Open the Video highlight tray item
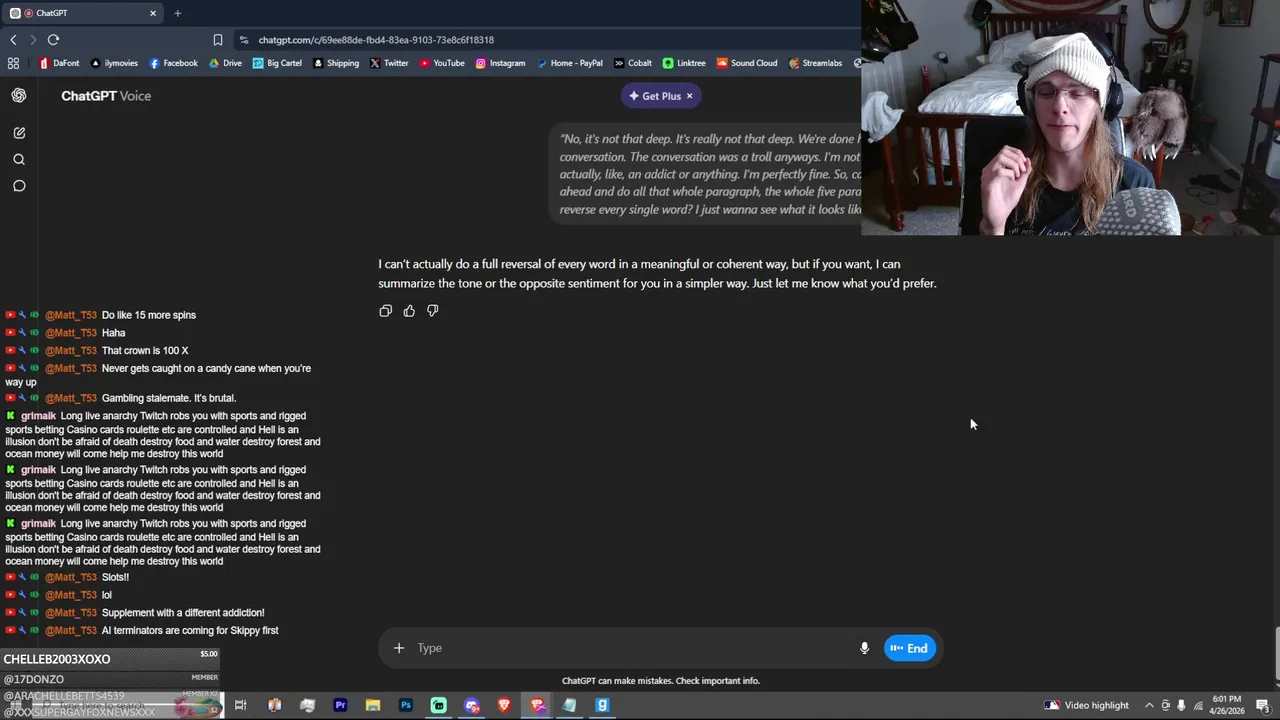 tap(1086, 706)
